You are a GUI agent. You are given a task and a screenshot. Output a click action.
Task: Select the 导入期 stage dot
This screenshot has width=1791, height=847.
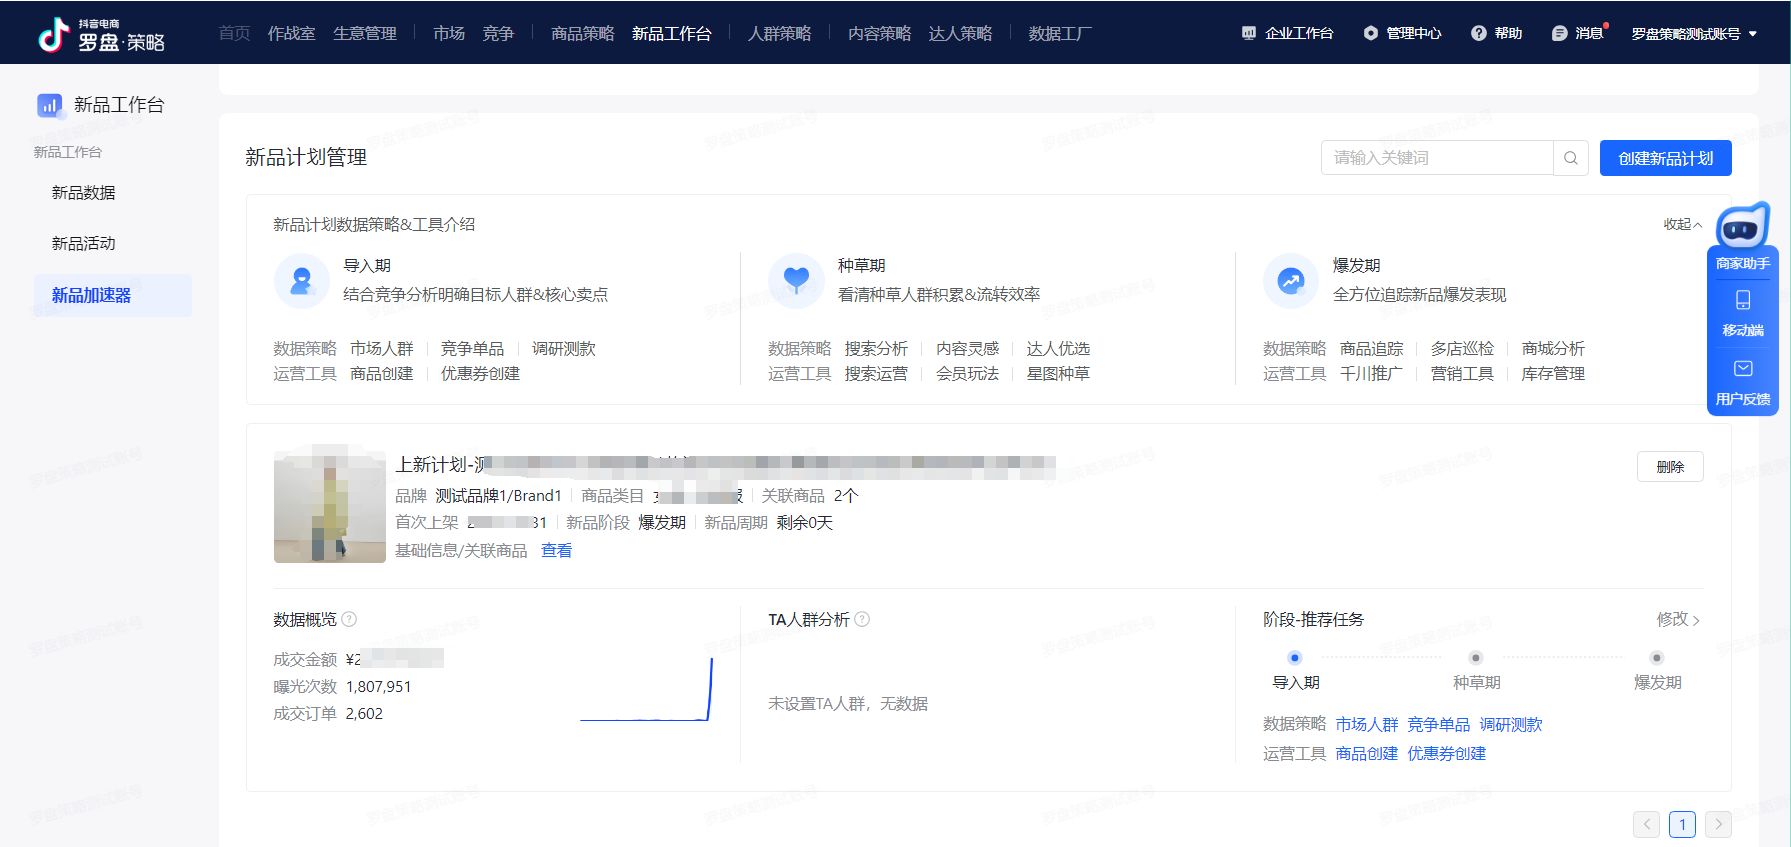click(x=1295, y=658)
